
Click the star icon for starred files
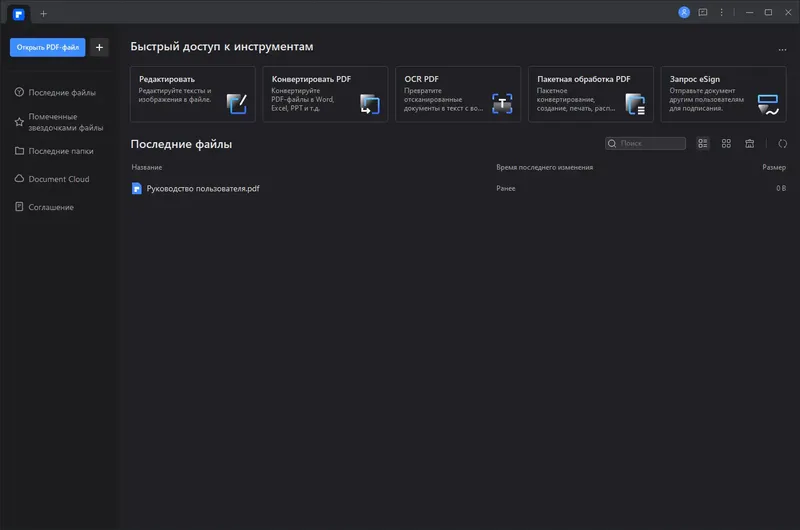click(x=19, y=122)
